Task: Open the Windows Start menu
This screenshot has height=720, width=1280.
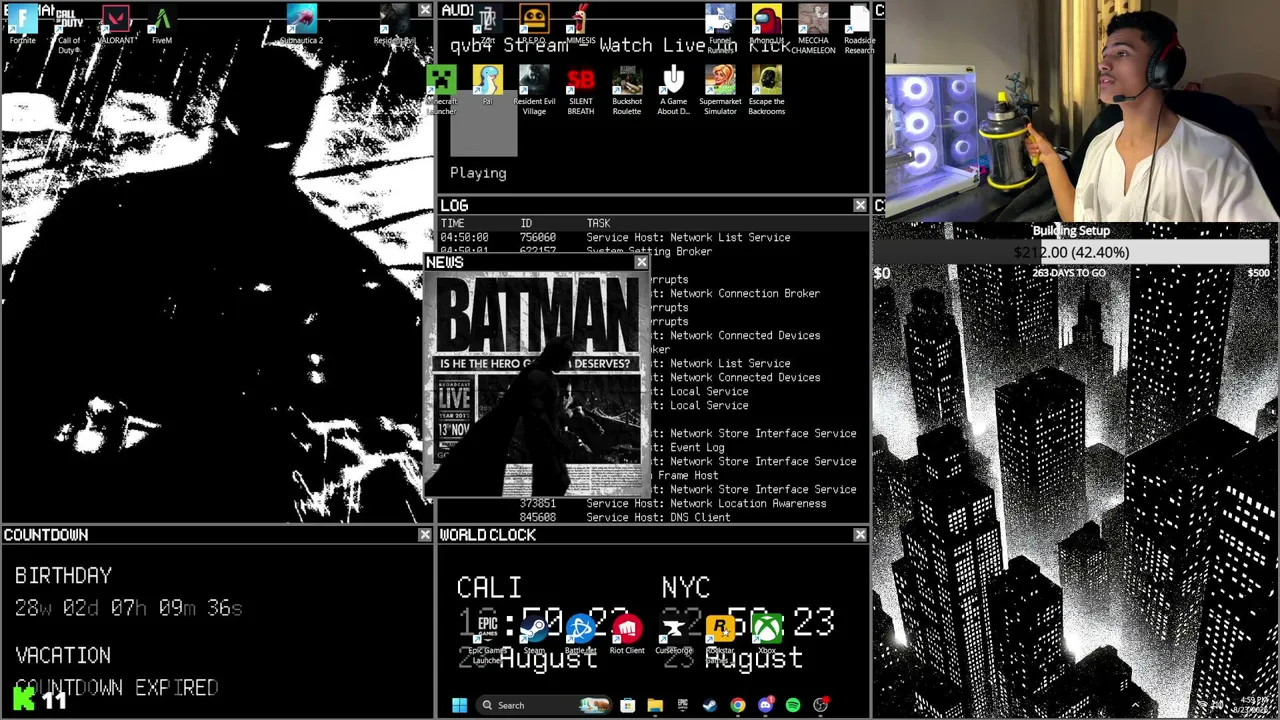Action: click(x=459, y=705)
